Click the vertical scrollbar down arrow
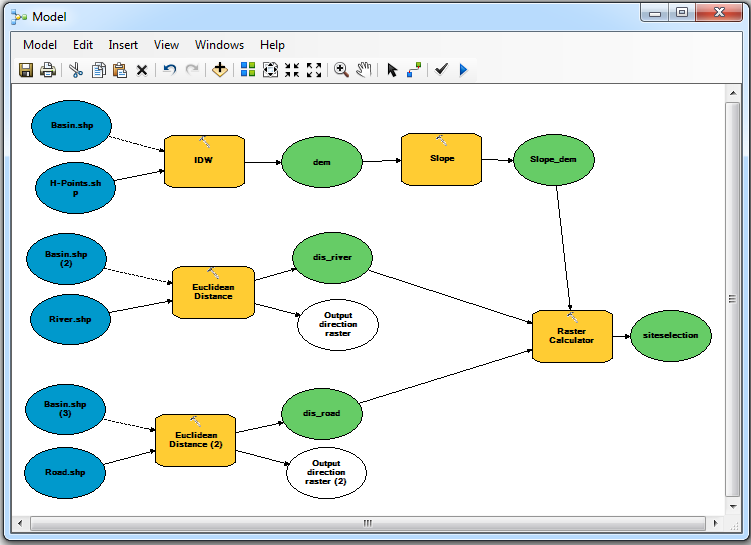This screenshot has height=545, width=751. point(733,507)
